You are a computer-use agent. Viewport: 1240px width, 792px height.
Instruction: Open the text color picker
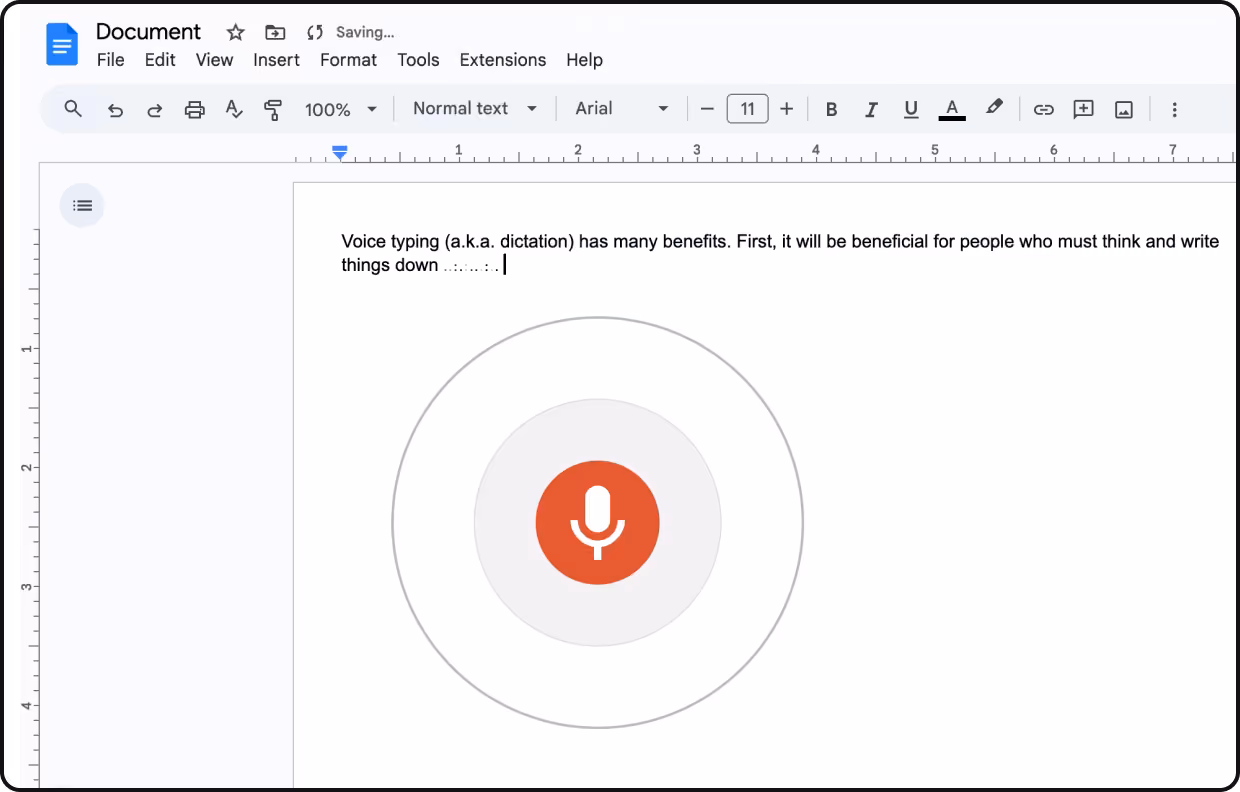(x=952, y=110)
